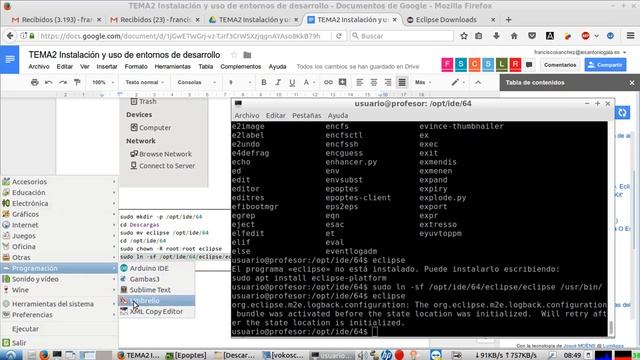
Task: Launch Arduino IDE from Programación submenu
Action: [x=157, y=268]
